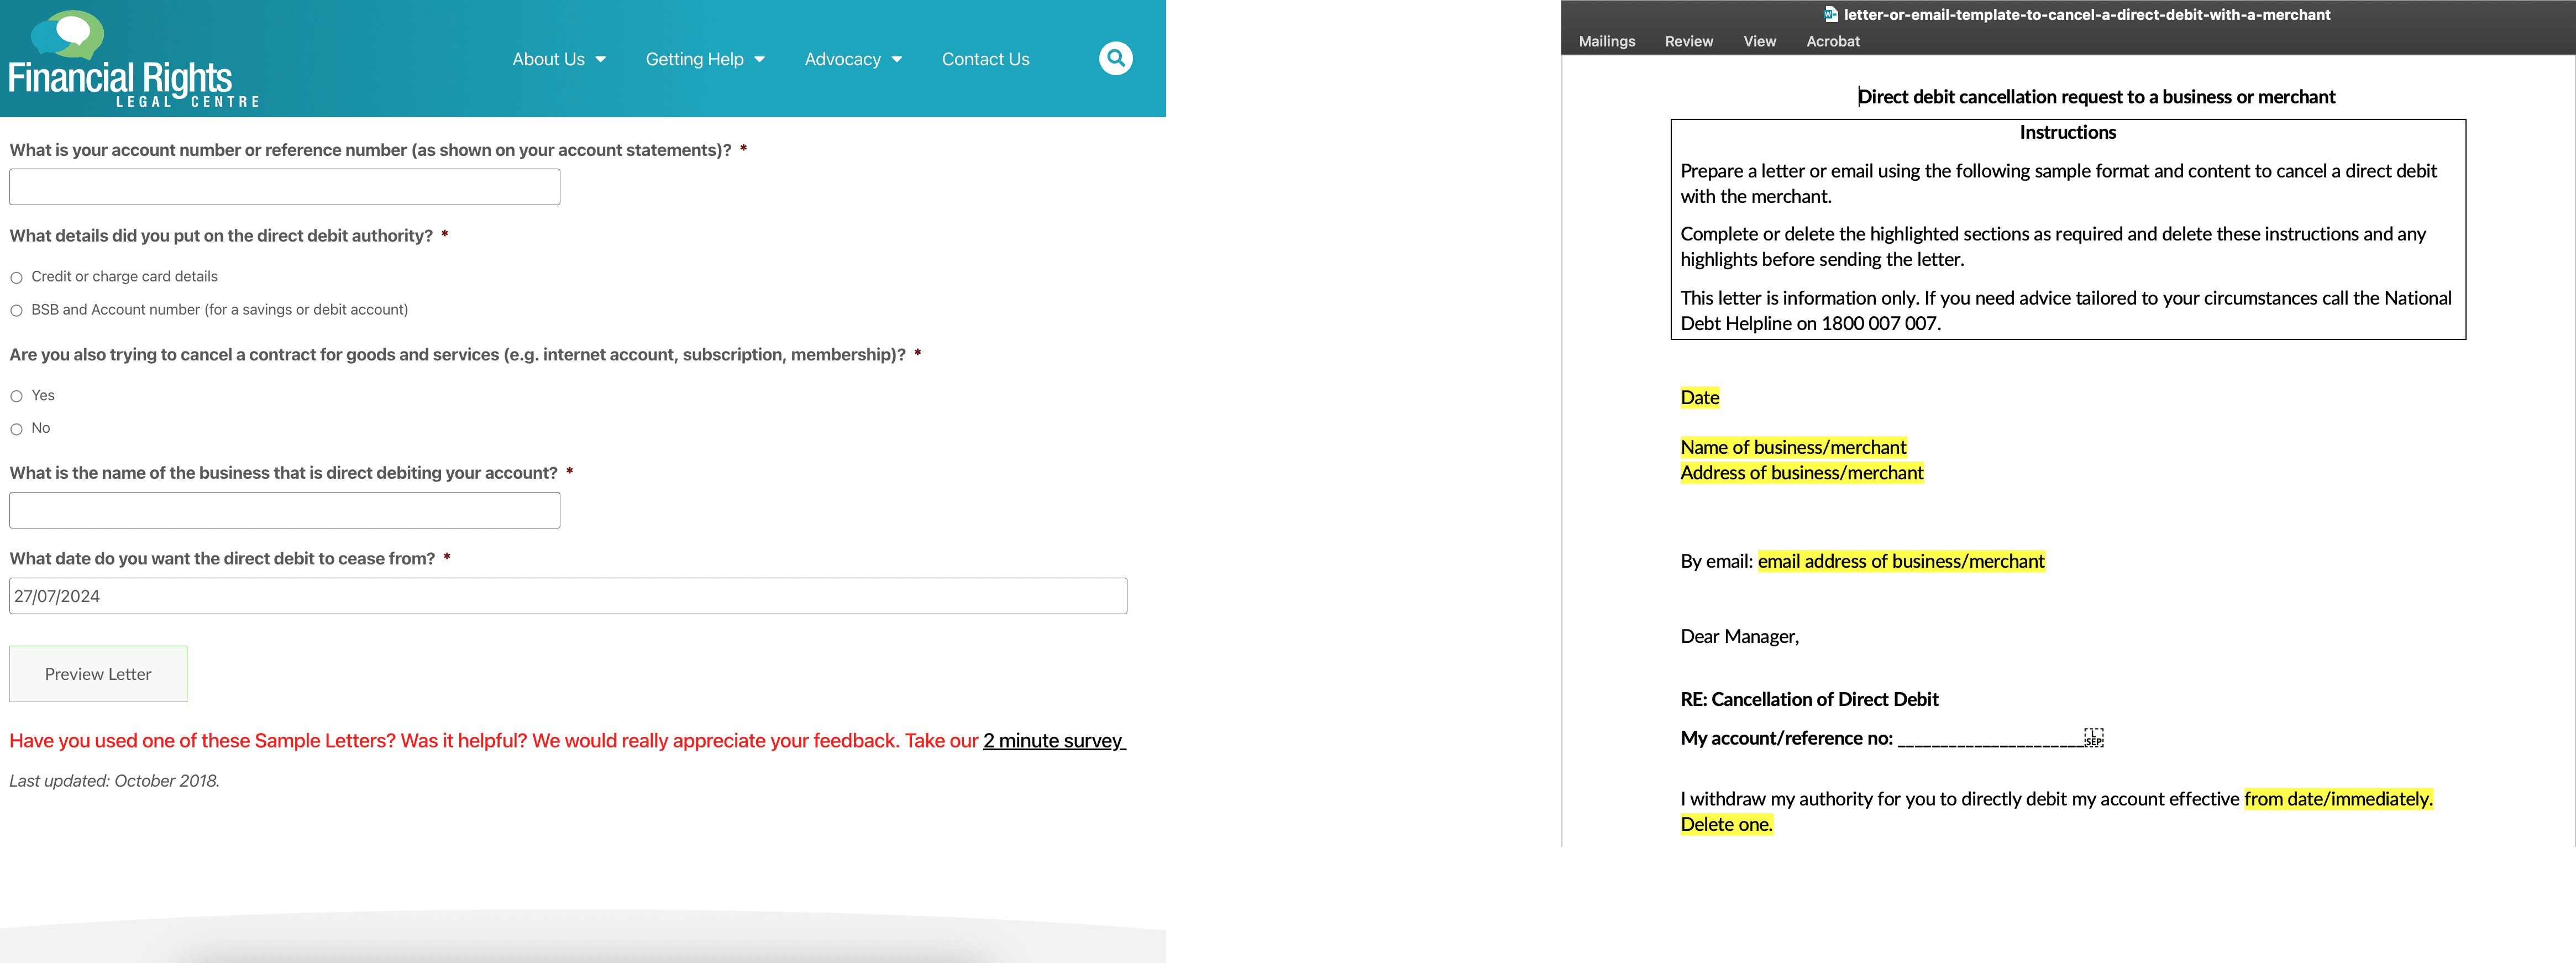
Task: Expand the Advocacy dropdown menu
Action: click(853, 59)
